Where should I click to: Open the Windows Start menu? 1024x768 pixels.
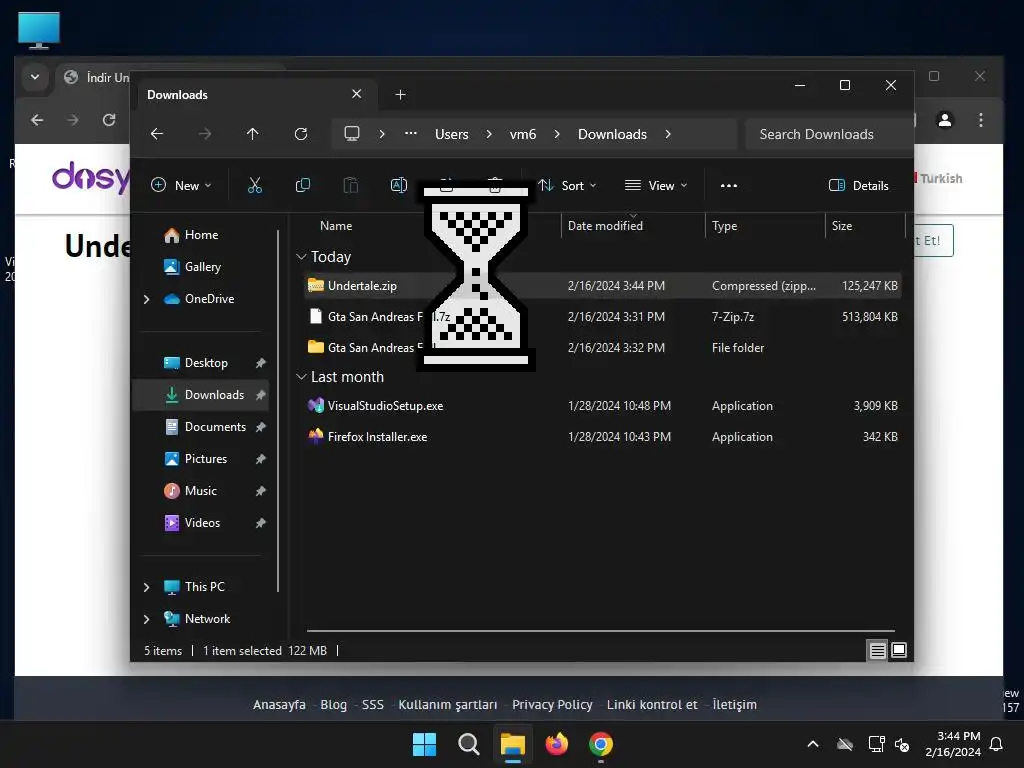[x=424, y=744]
